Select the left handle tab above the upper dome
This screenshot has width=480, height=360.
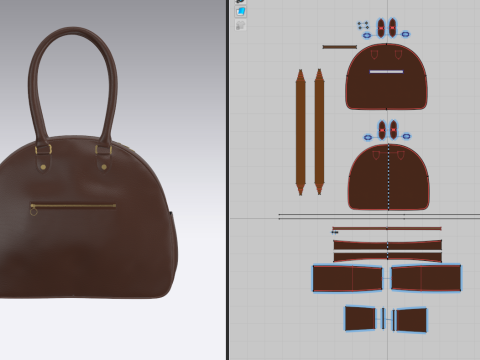point(381,28)
